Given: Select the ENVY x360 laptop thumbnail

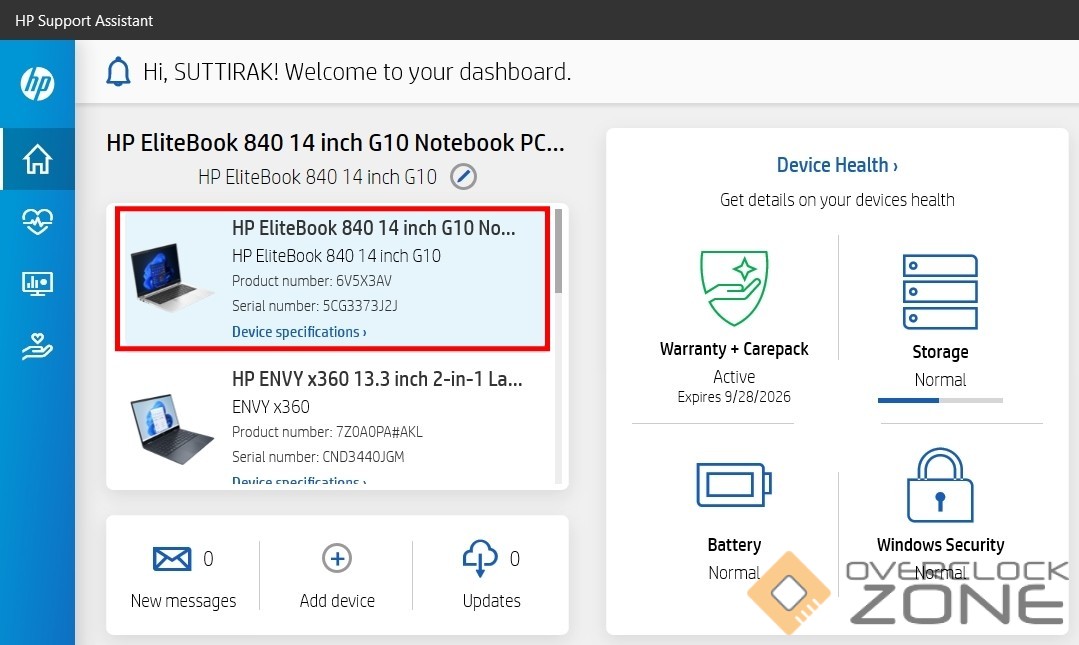Looking at the screenshot, I should click(172, 428).
